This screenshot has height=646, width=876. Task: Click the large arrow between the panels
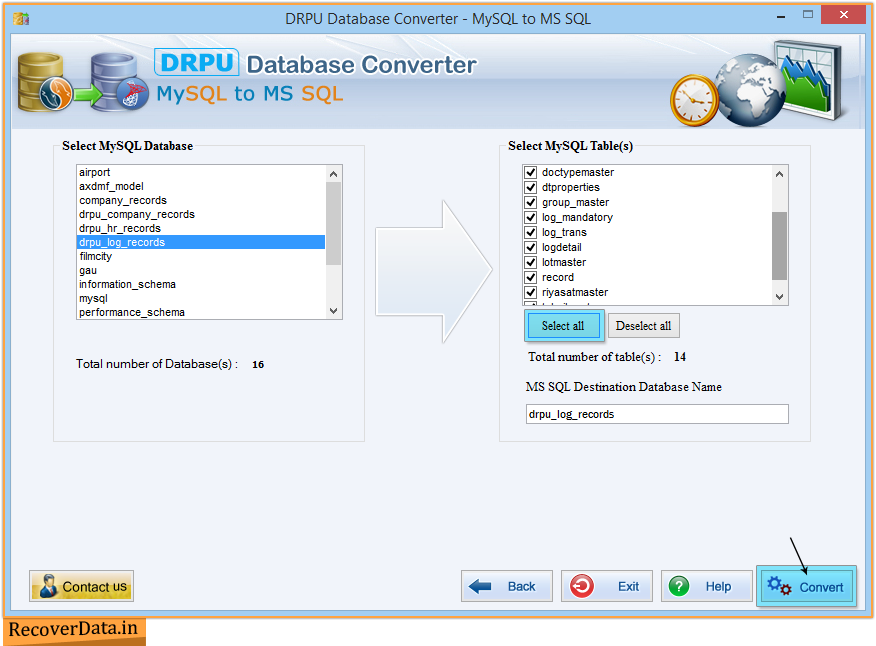pos(434,271)
